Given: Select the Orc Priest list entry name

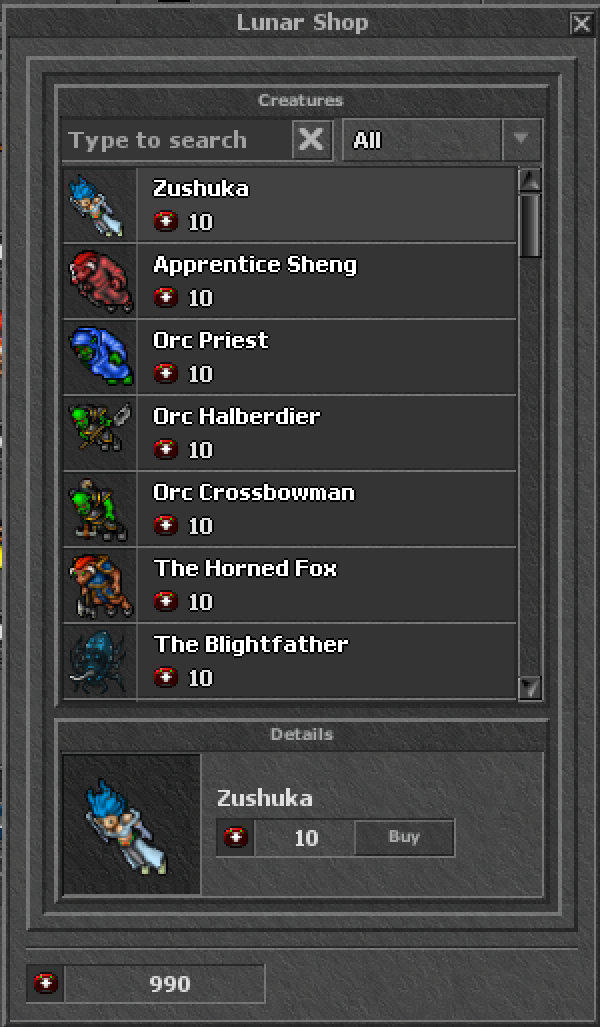Looking at the screenshot, I should coord(211,341).
